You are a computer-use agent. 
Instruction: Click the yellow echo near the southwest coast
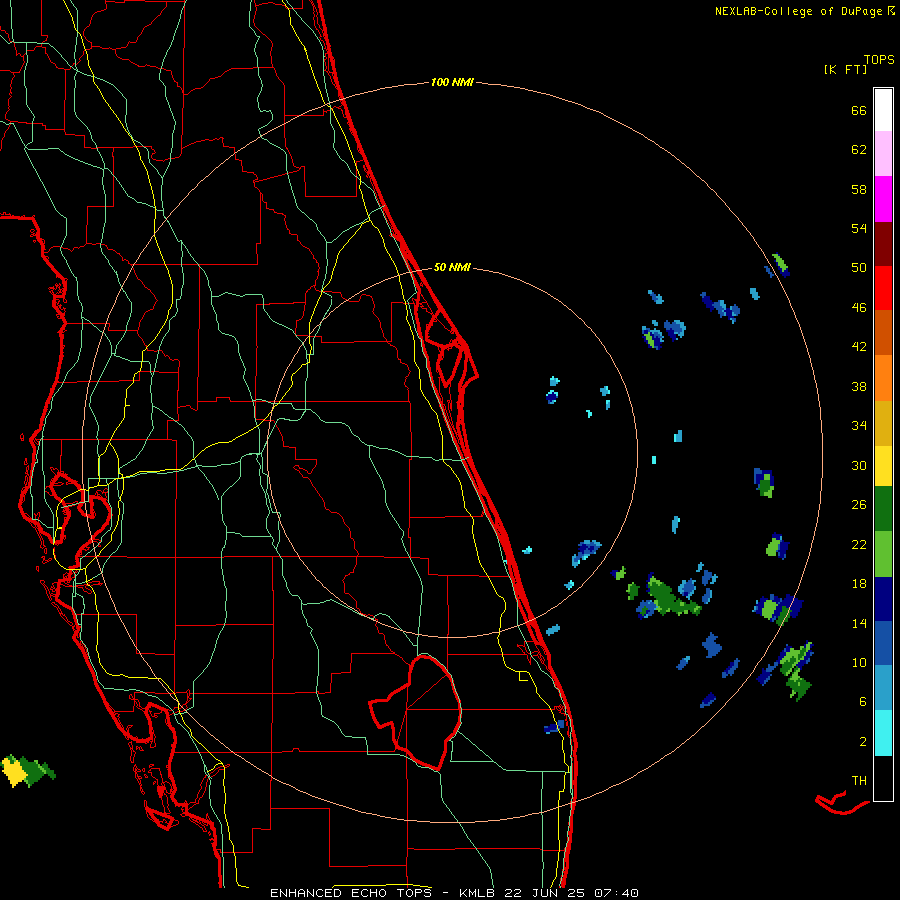pyautogui.click(x=14, y=771)
